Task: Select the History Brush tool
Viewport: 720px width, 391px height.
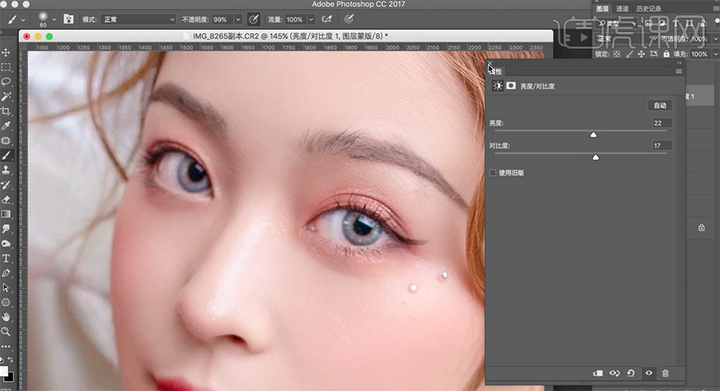Action: point(6,185)
